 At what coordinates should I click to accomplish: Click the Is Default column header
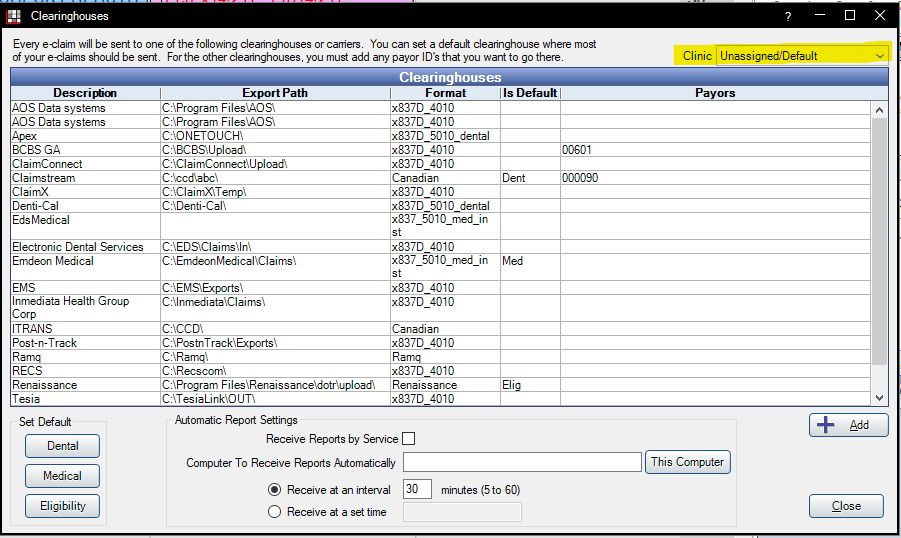[x=530, y=93]
